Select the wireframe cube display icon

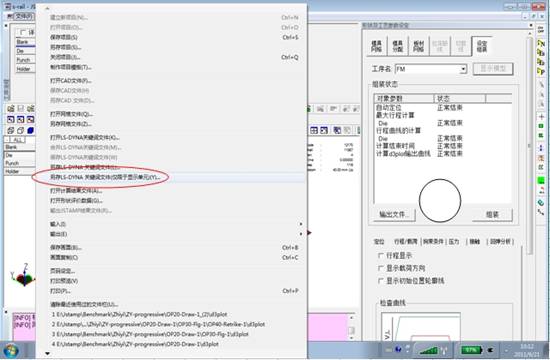point(11,131)
